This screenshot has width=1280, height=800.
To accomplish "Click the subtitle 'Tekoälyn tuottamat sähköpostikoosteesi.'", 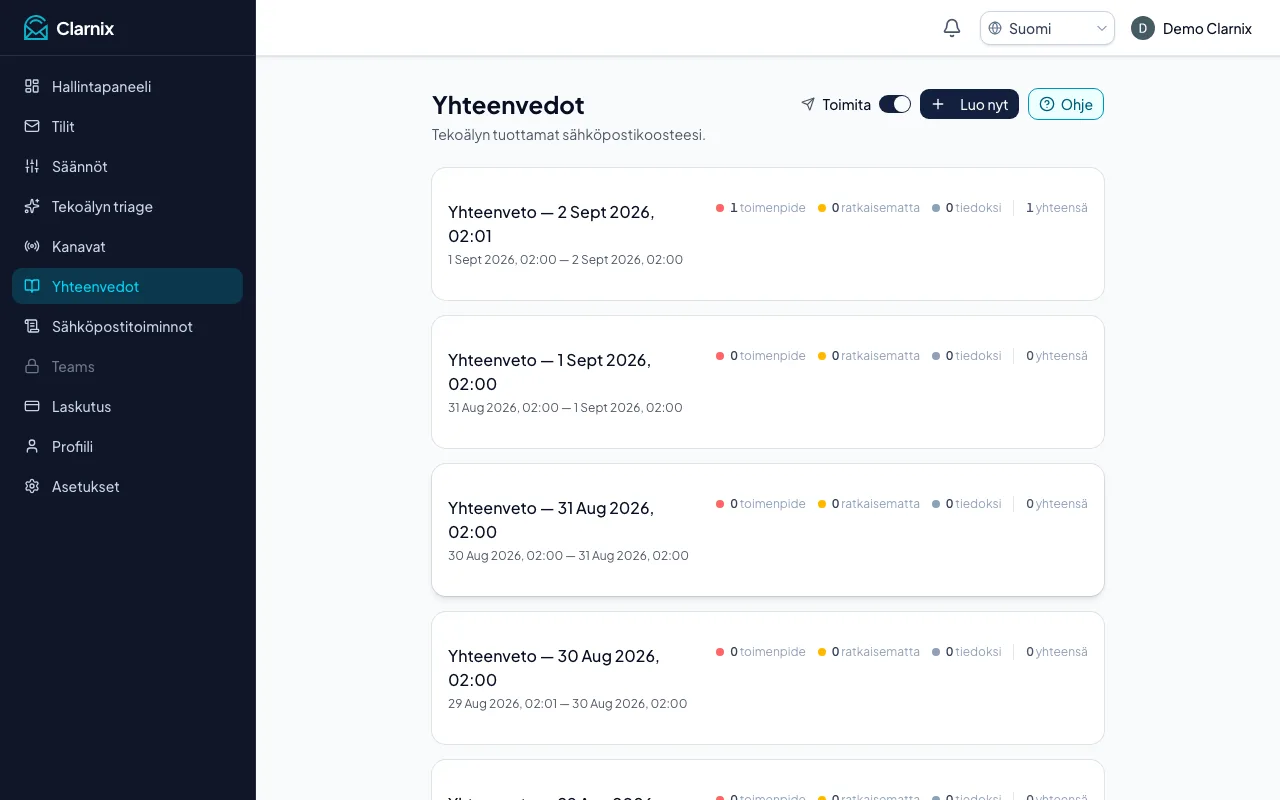I will [x=569, y=135].
